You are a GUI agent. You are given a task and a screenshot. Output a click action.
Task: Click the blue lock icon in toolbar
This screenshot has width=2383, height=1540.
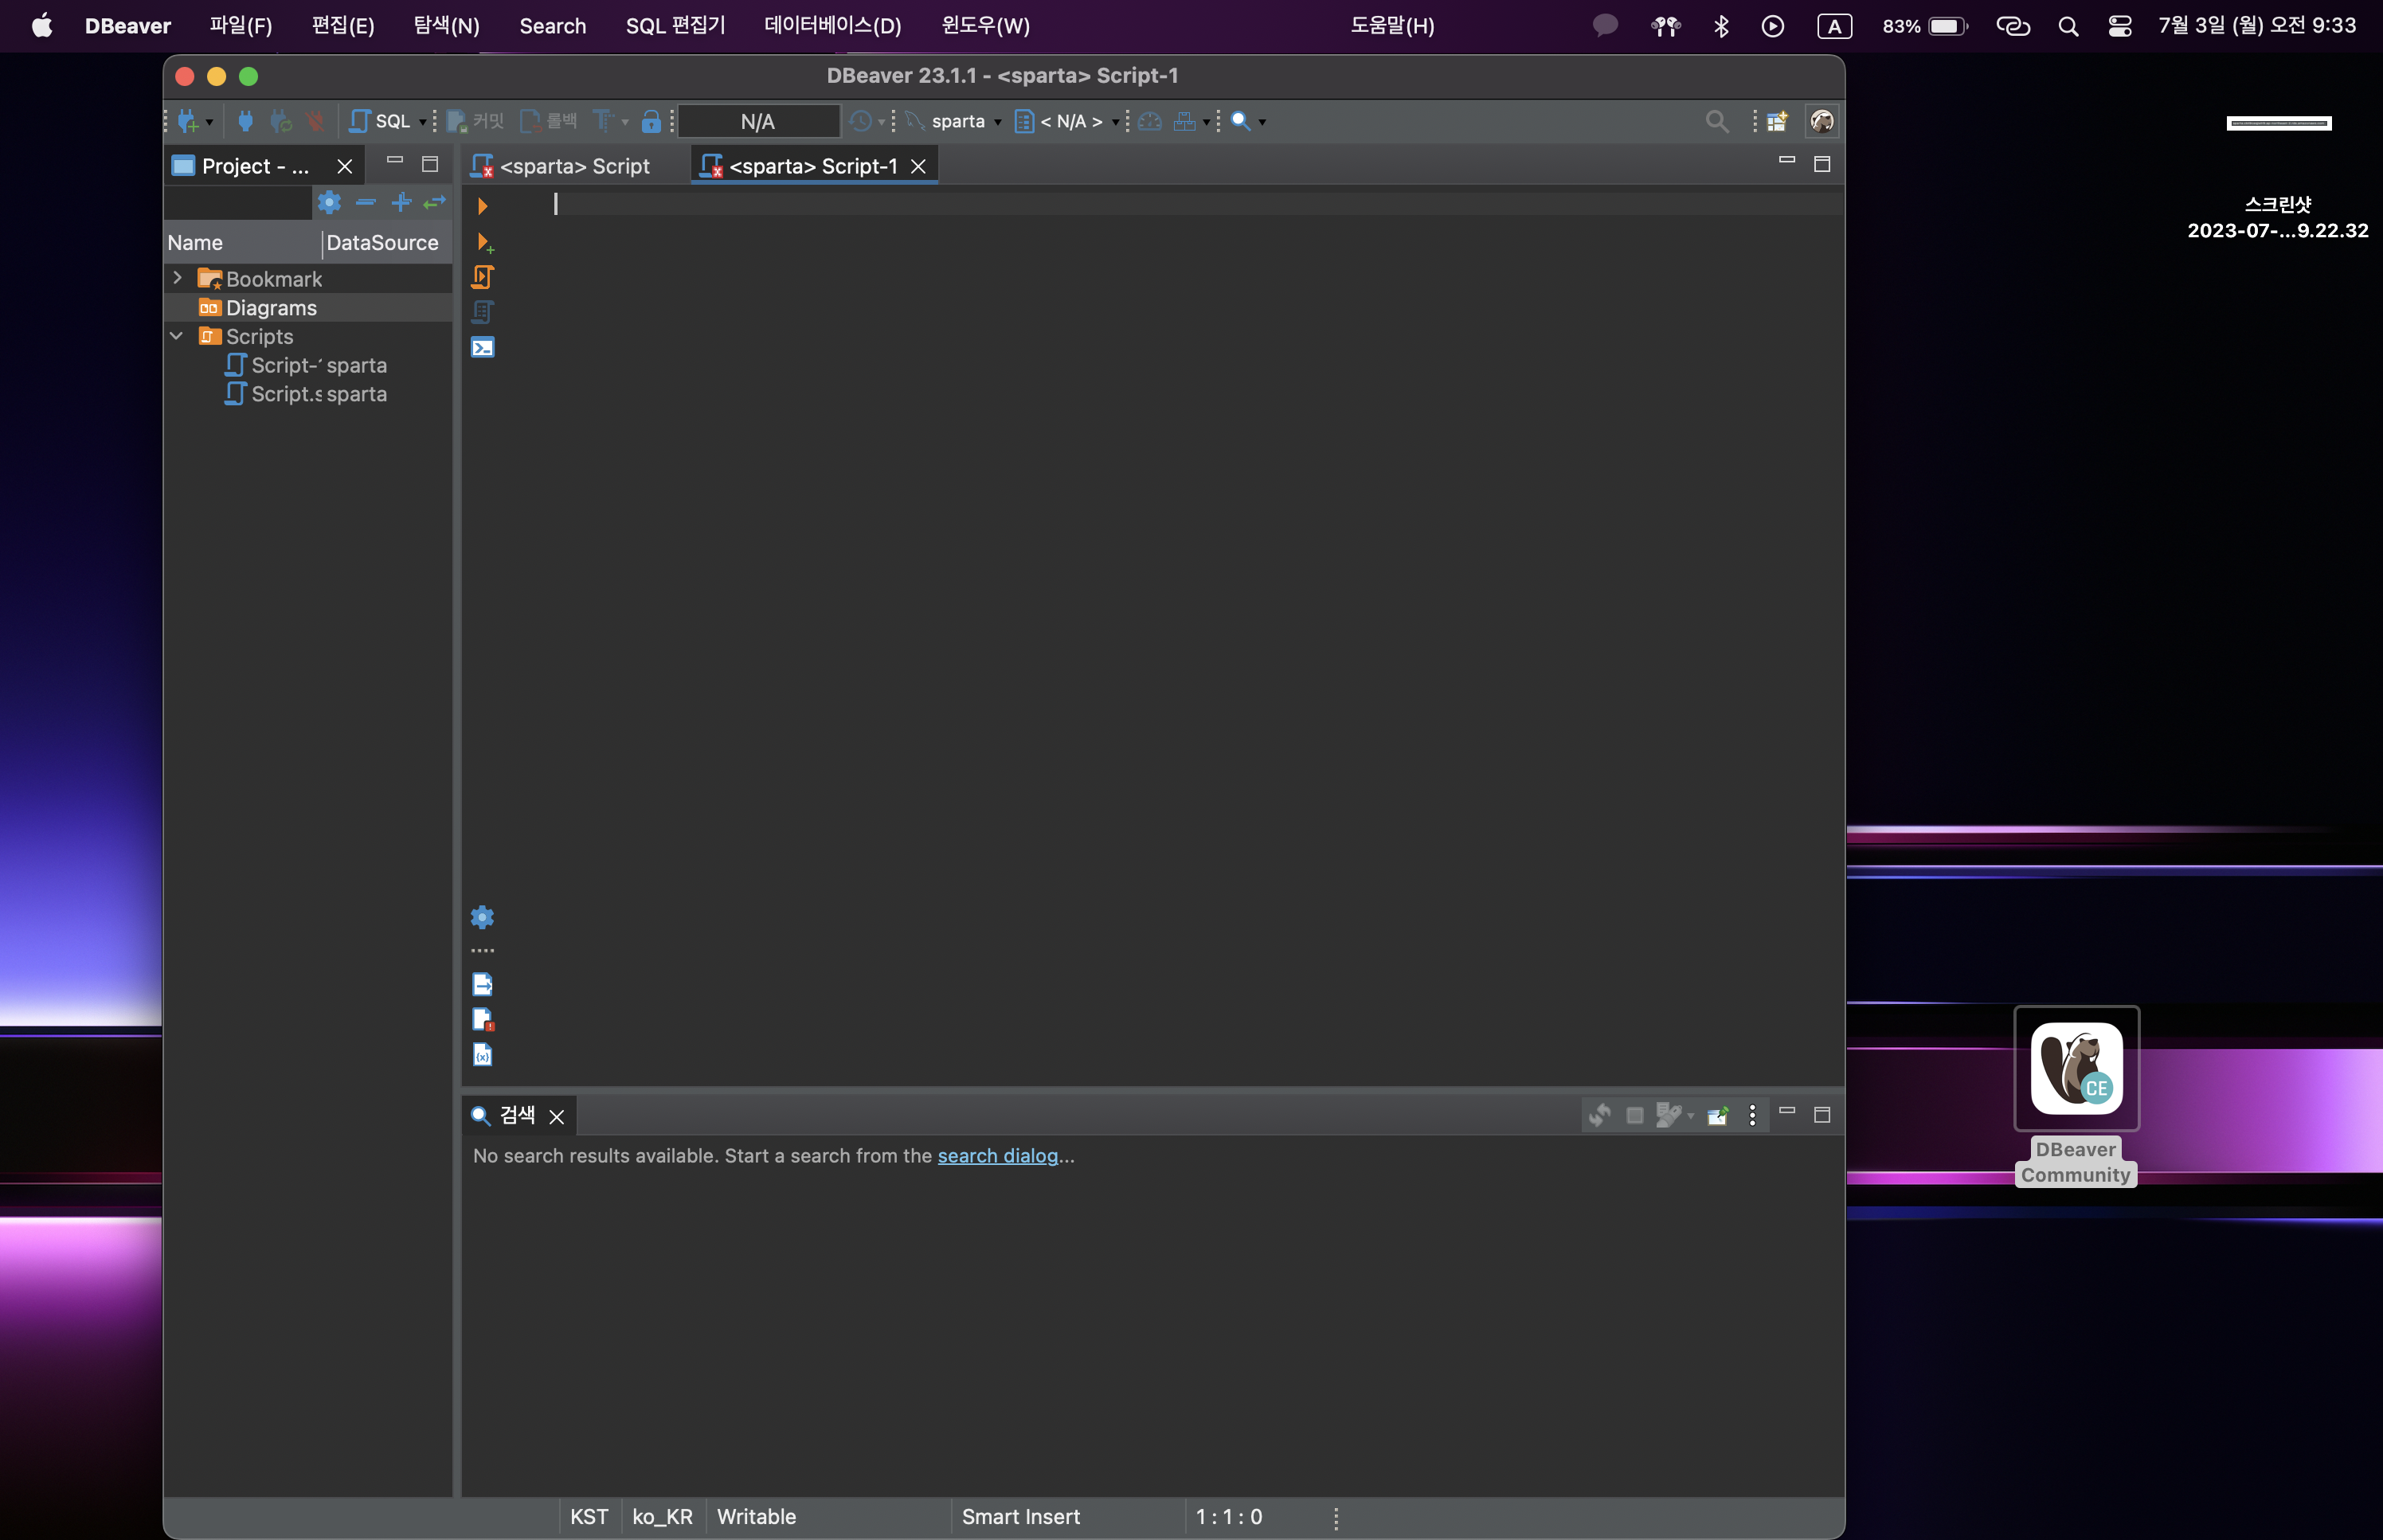click(651, 121)
